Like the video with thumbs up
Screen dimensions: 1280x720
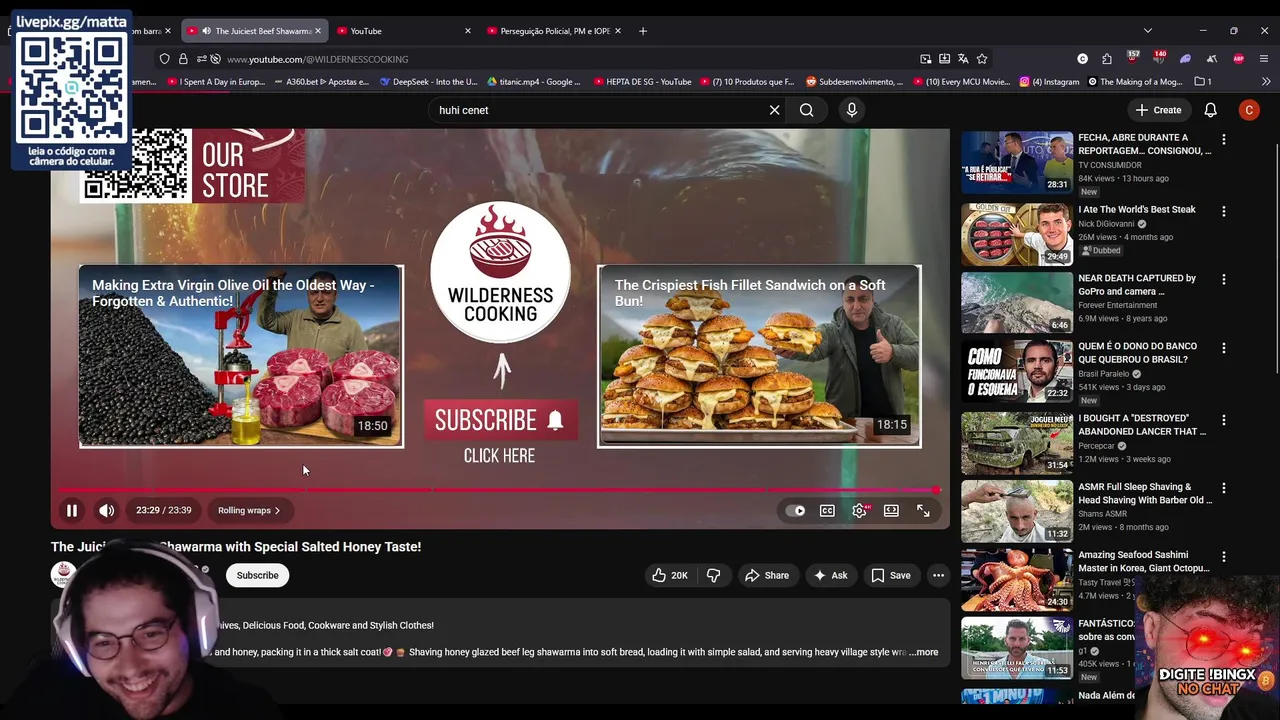pos(670,575)
